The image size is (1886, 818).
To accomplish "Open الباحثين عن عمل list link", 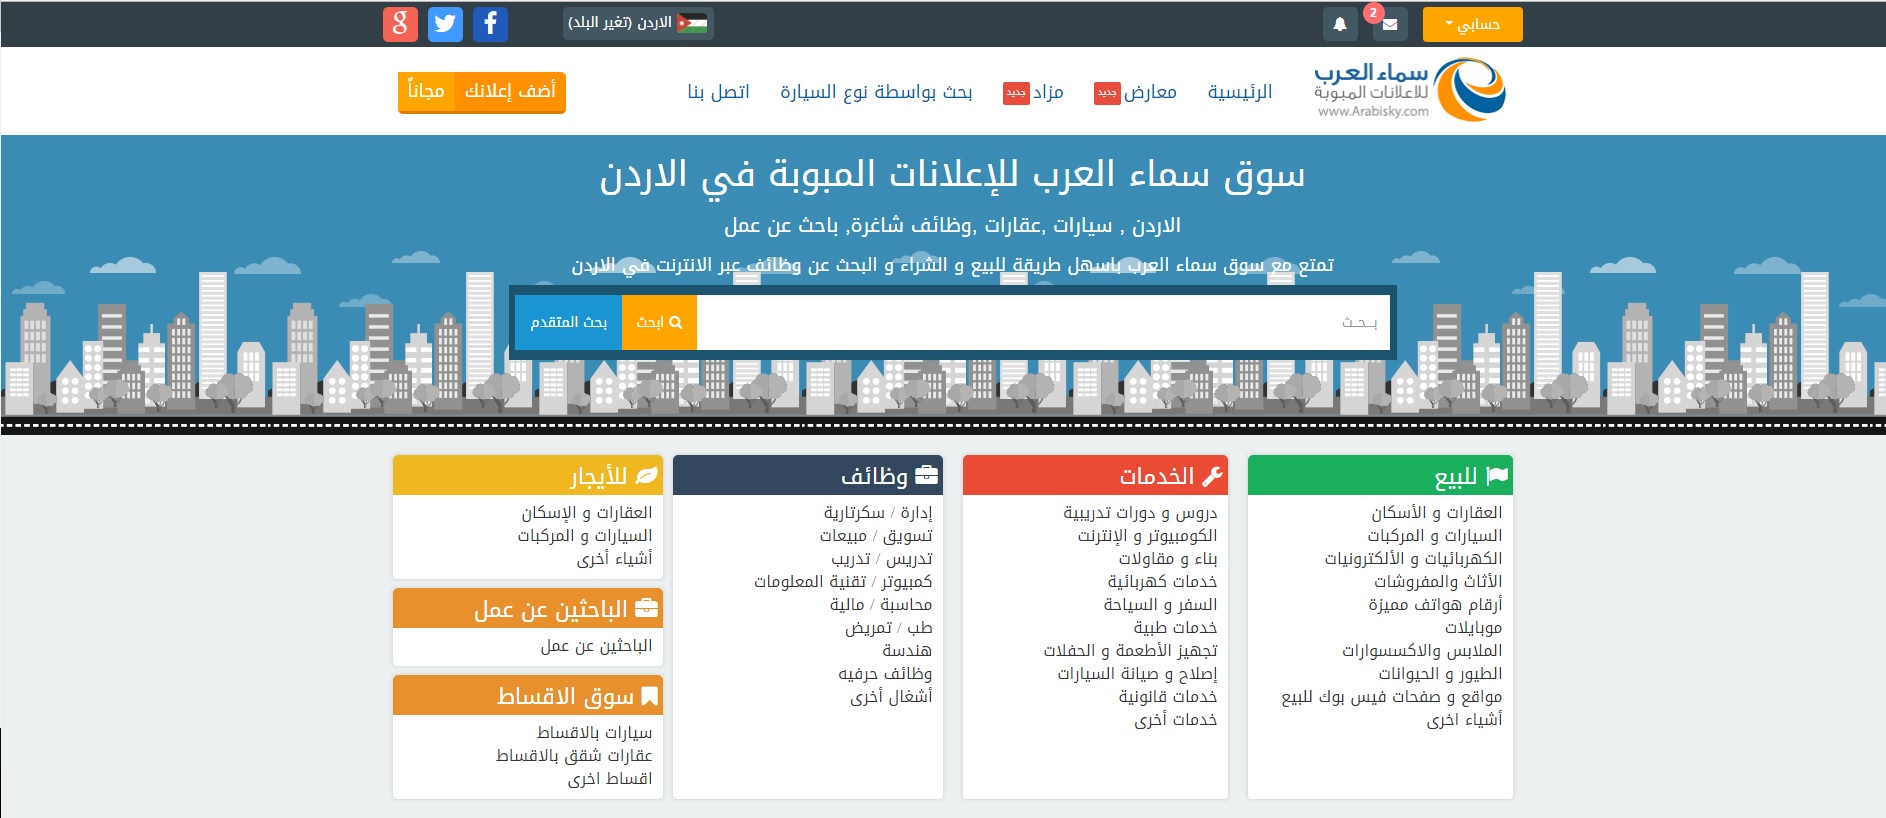I will coord(596,646).
